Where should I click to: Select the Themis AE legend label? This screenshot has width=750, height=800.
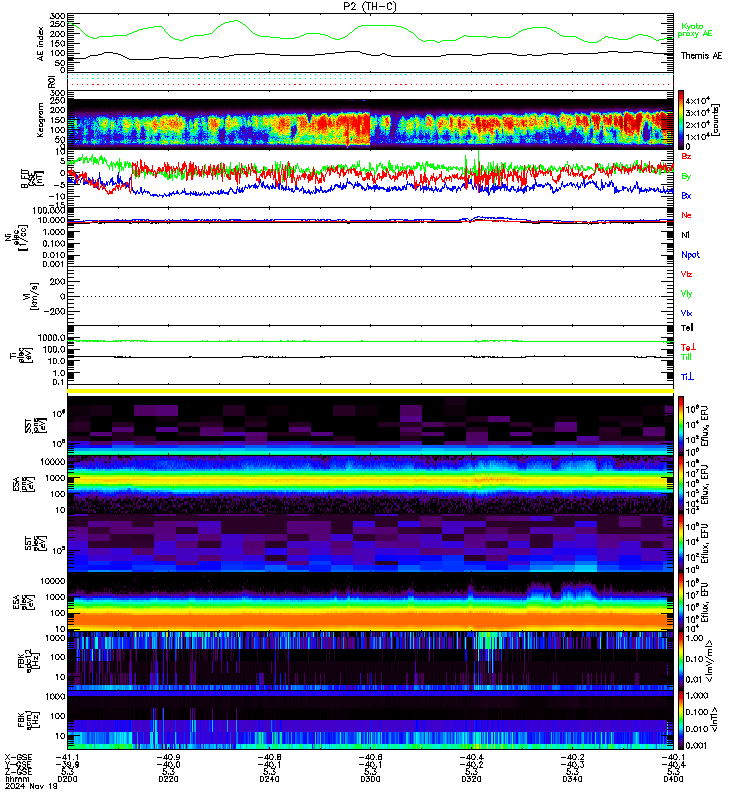pos(701,56)
